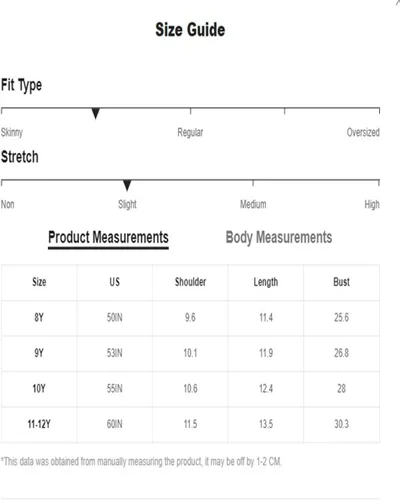The width and height of the screenshot is (400, 500).
Task: Click the Oversized label on Fit Type scale
Action: 363,132
